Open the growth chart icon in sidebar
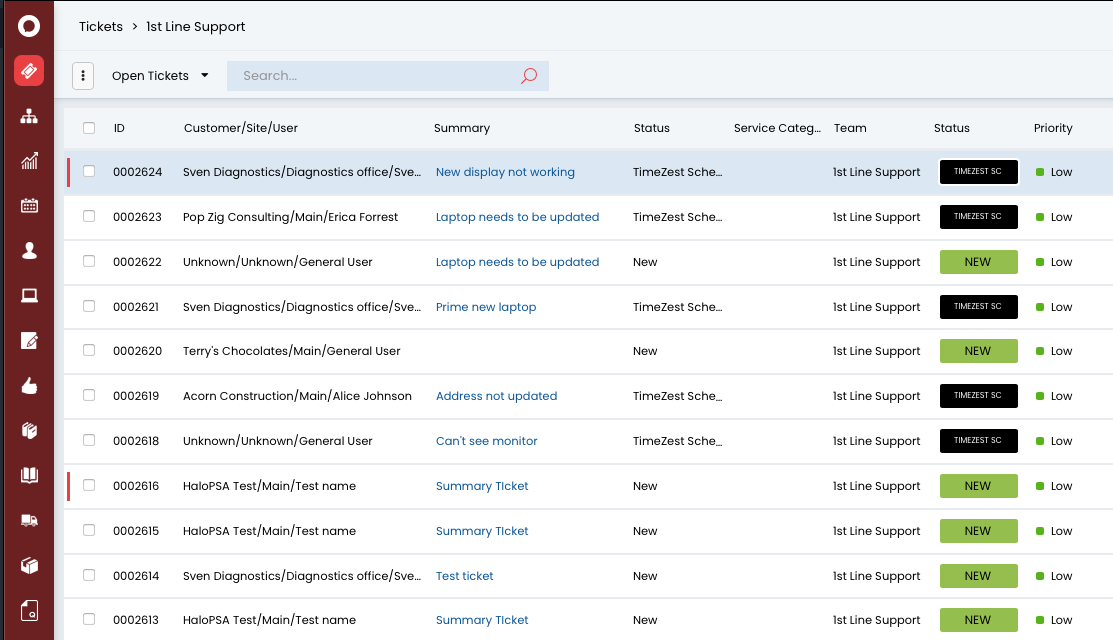The image size is (1113, 640). tap(28, 161)
